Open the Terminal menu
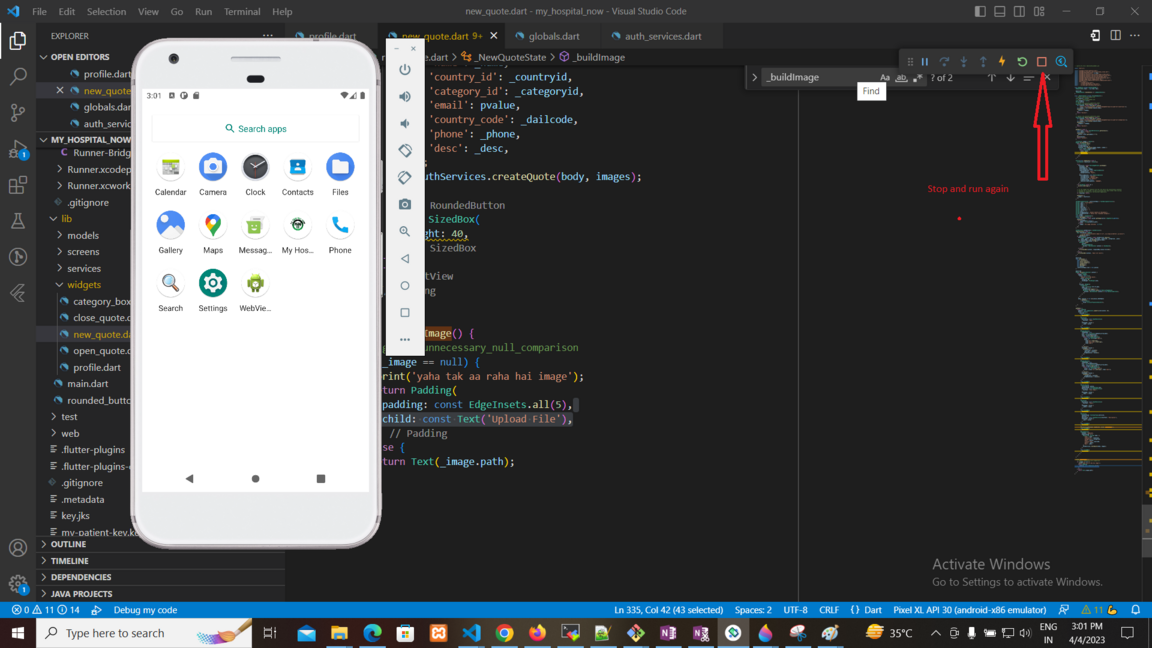 point(241,12)
